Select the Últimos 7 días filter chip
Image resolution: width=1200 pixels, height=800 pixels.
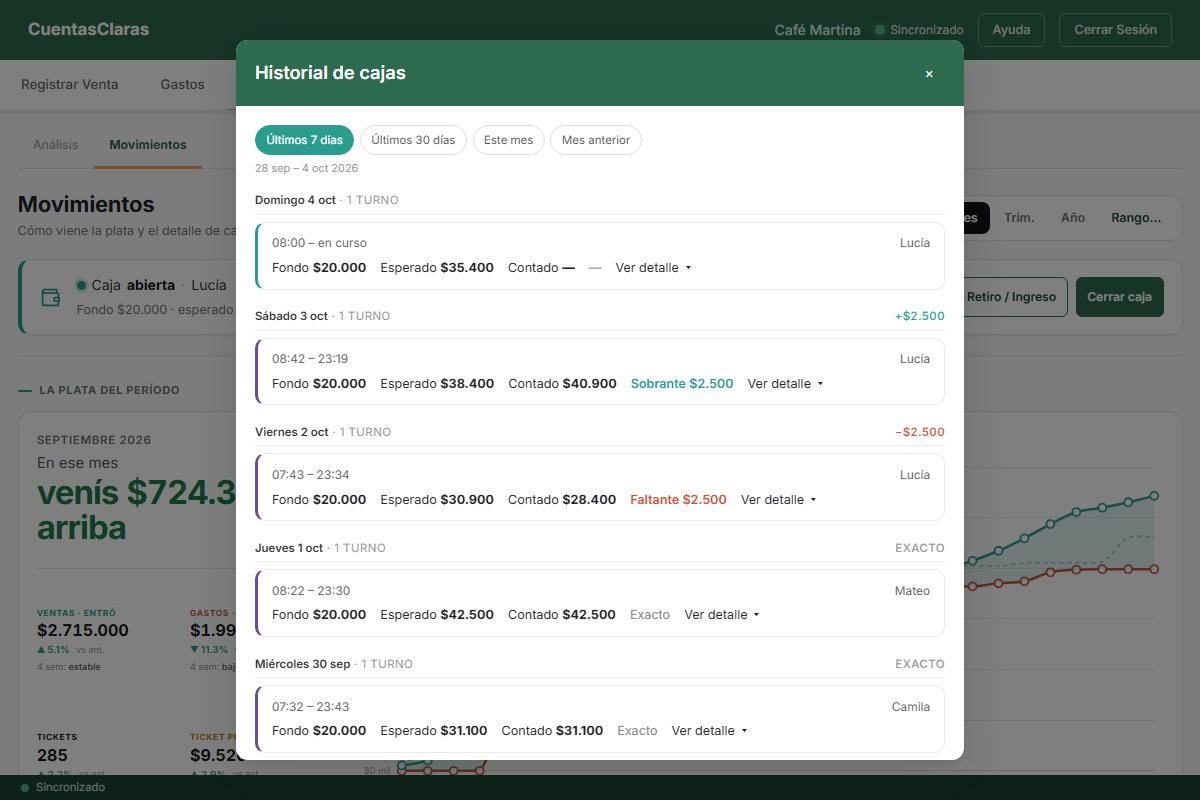(x=304, y=140)
